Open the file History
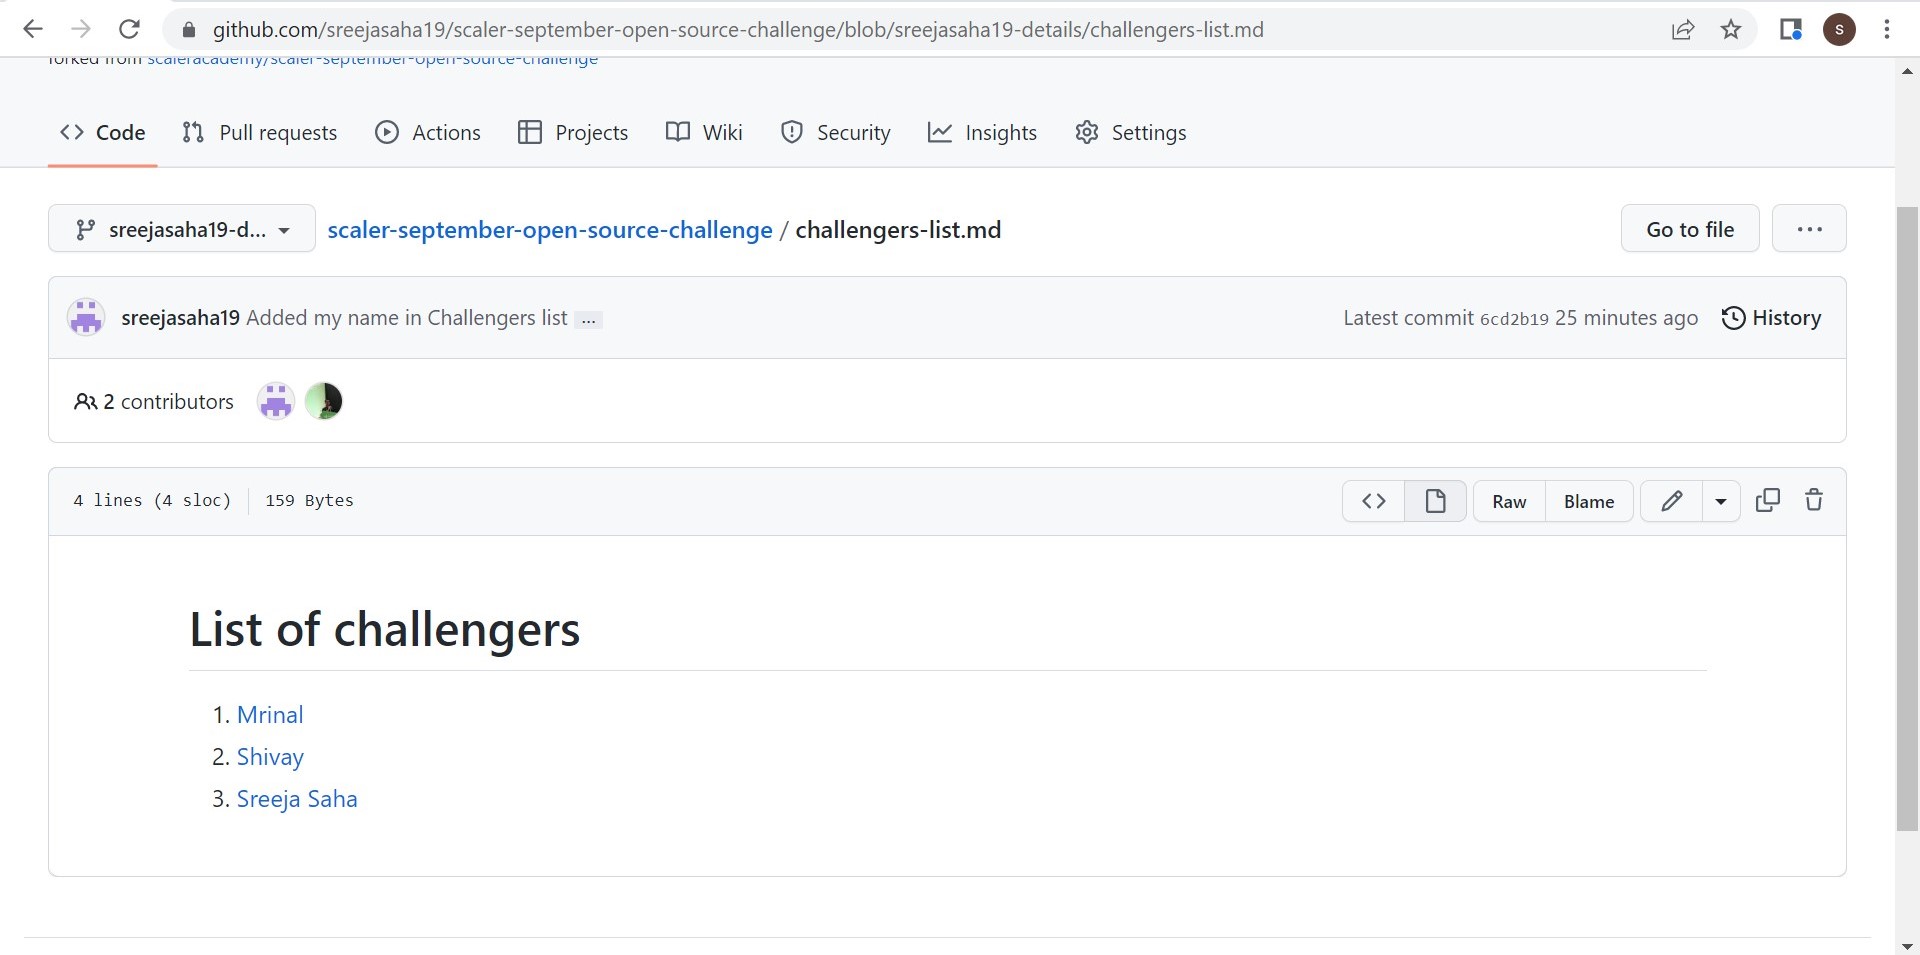 tap(1771, 318)
